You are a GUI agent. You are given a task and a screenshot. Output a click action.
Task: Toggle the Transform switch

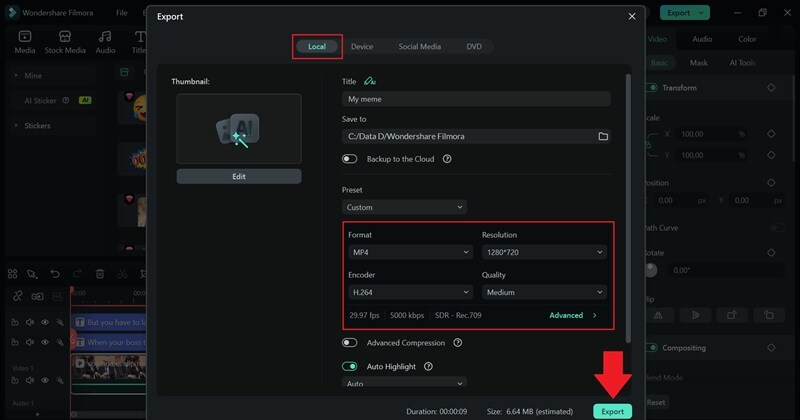click(x=652, y=88)
